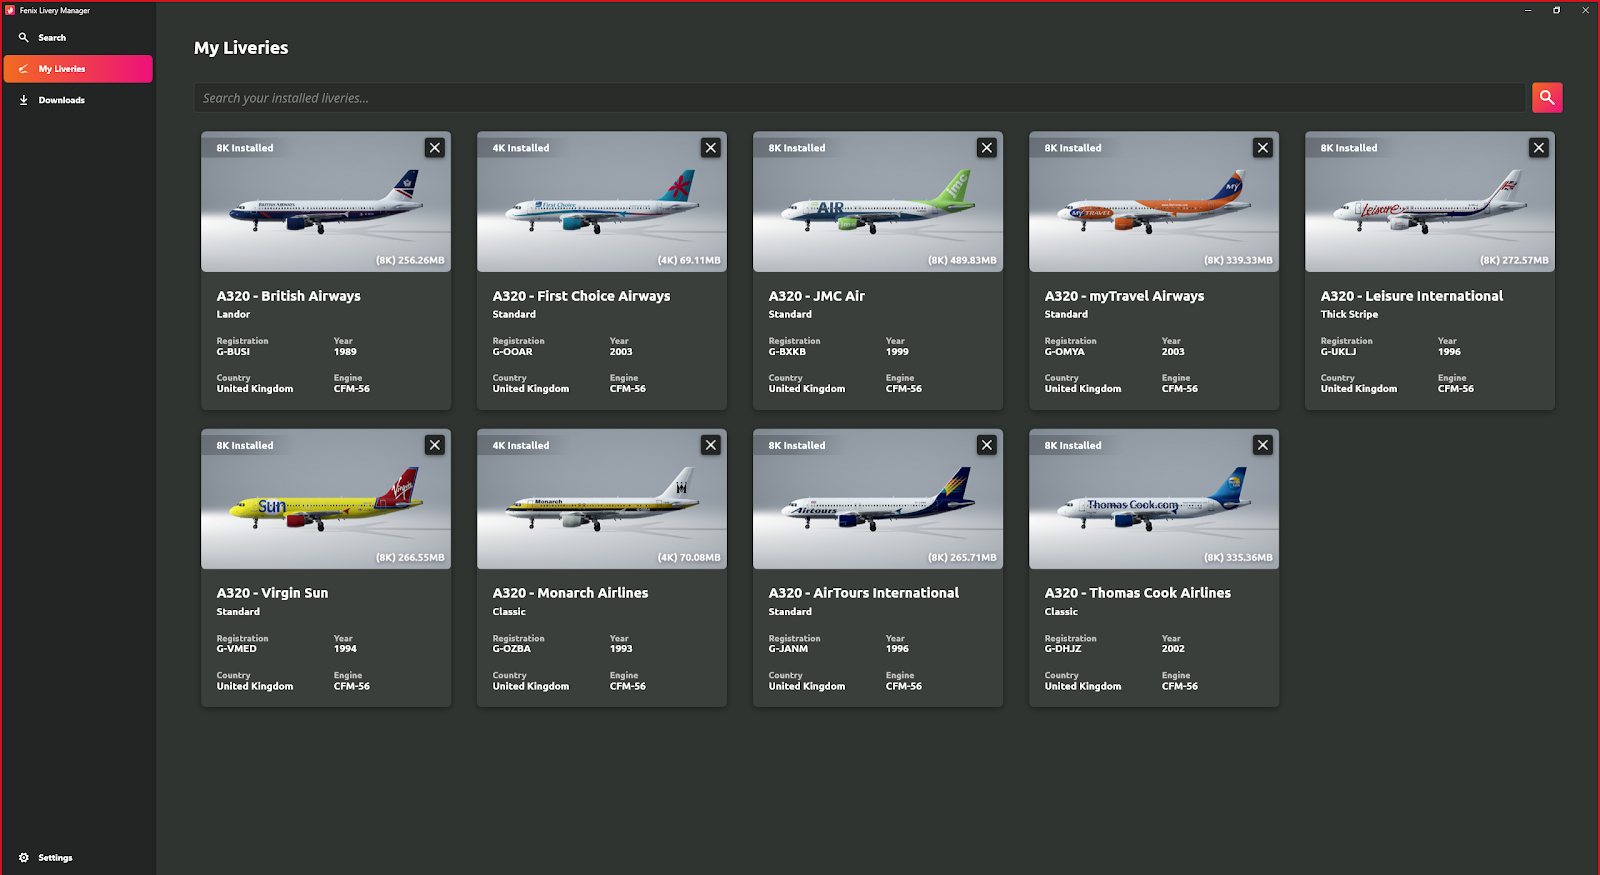Go to Downloads in the sidebar
Image resolution: width=1600 pixels, height=875 pixels.
pyautogui.click(x=78, y=100)
